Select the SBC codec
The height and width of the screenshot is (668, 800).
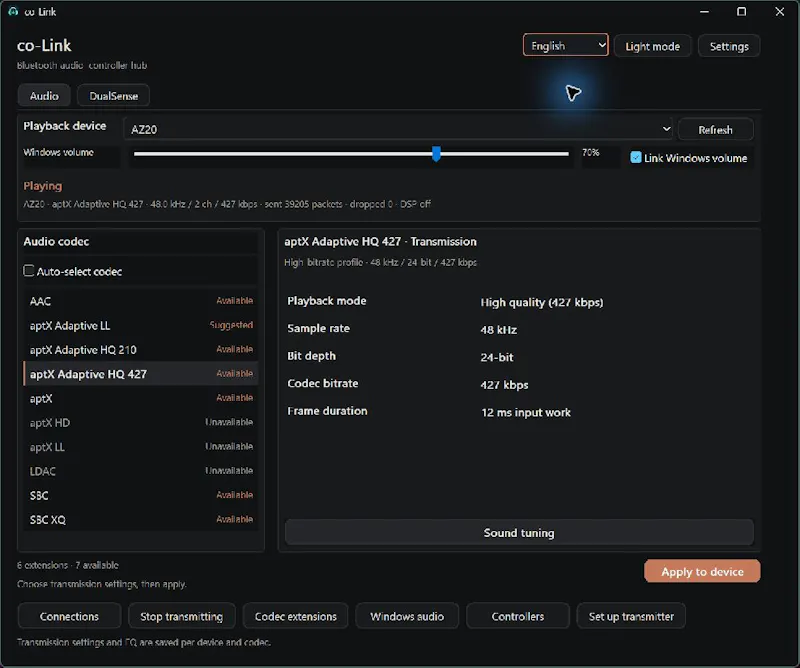tap(141, 496)
